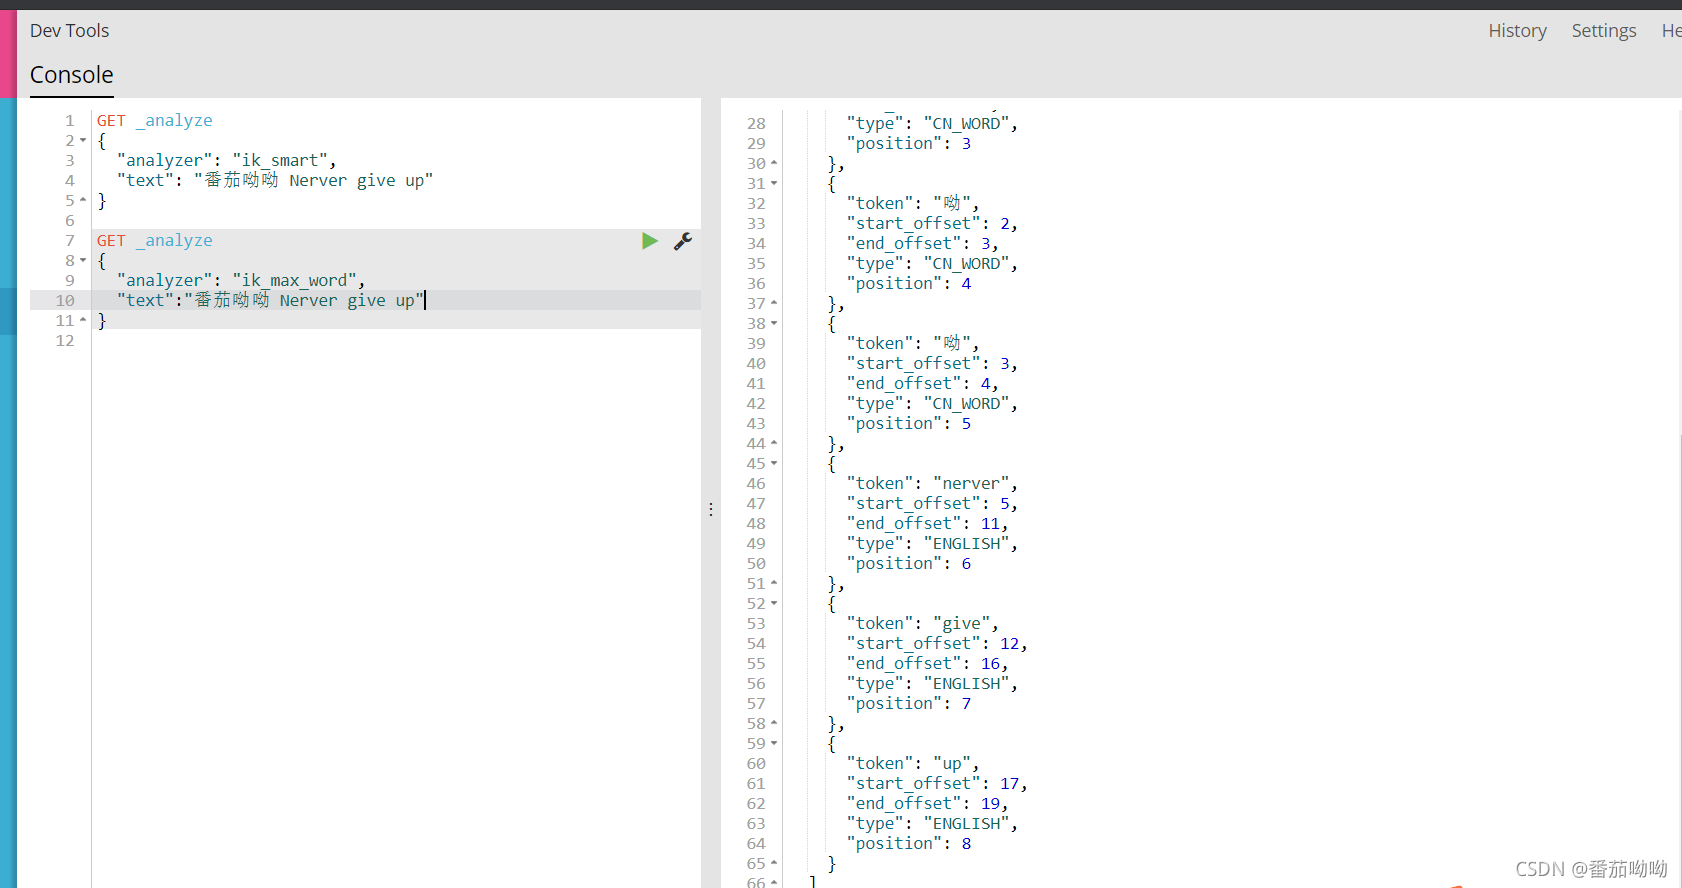The width and height of the screenshot is (1682, 888).
Task: Toggle fold arrow at editor line 5
Action: pos(83,200)
